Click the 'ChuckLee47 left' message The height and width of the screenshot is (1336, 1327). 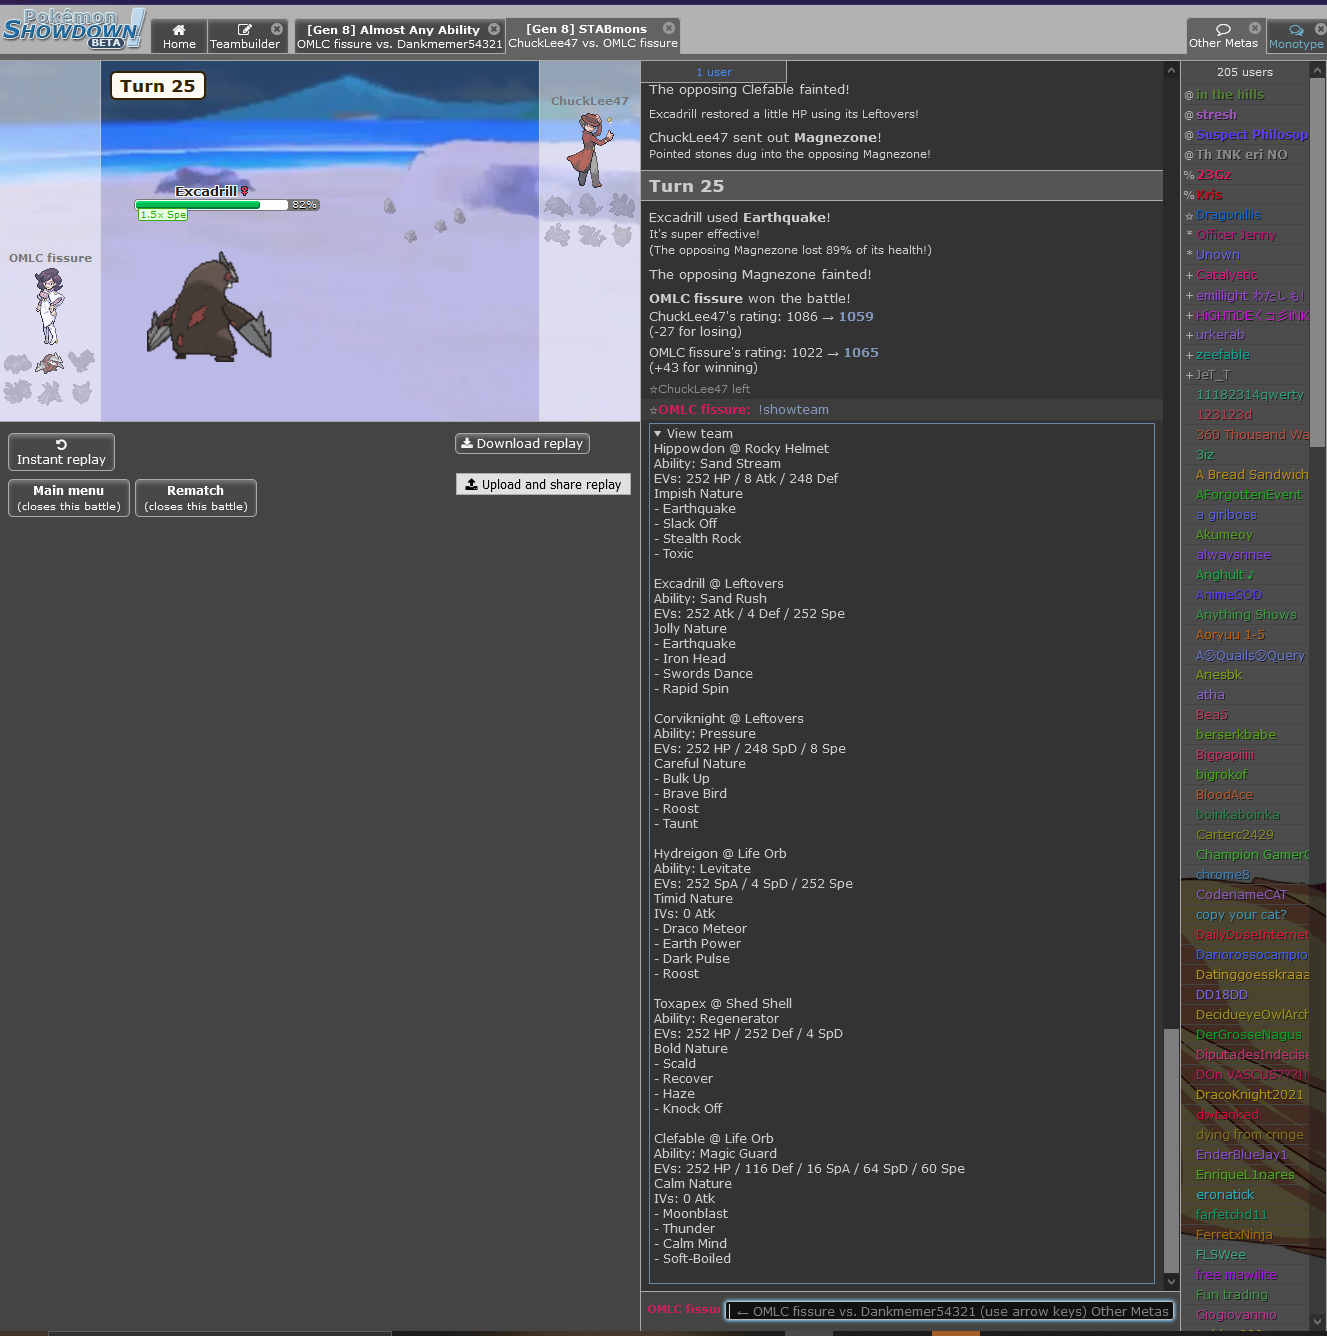point(699,389)
